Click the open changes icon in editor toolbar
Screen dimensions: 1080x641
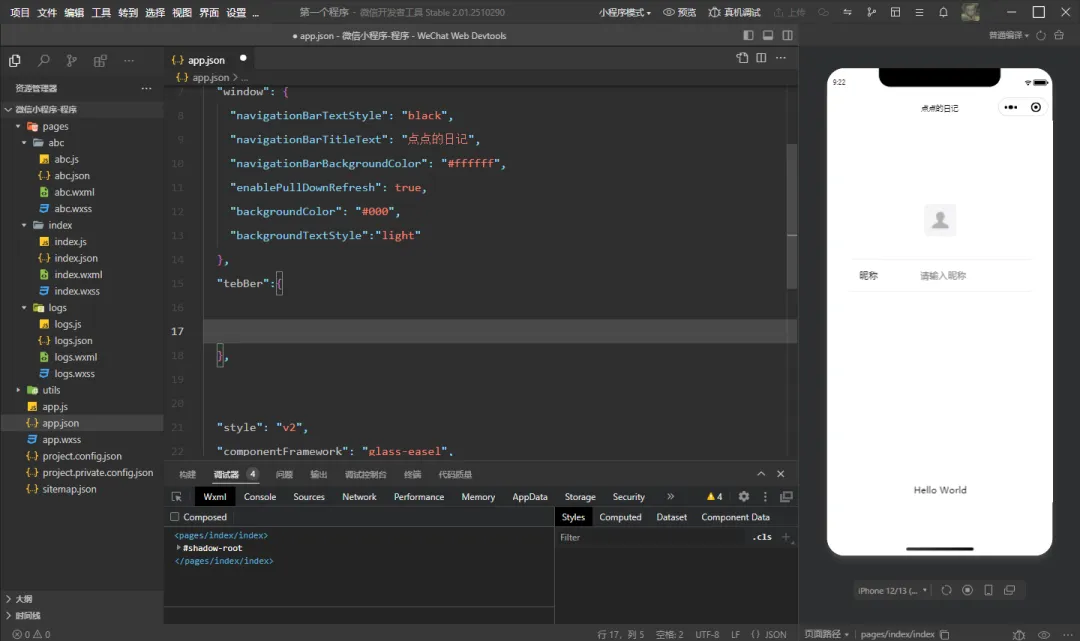742,58
